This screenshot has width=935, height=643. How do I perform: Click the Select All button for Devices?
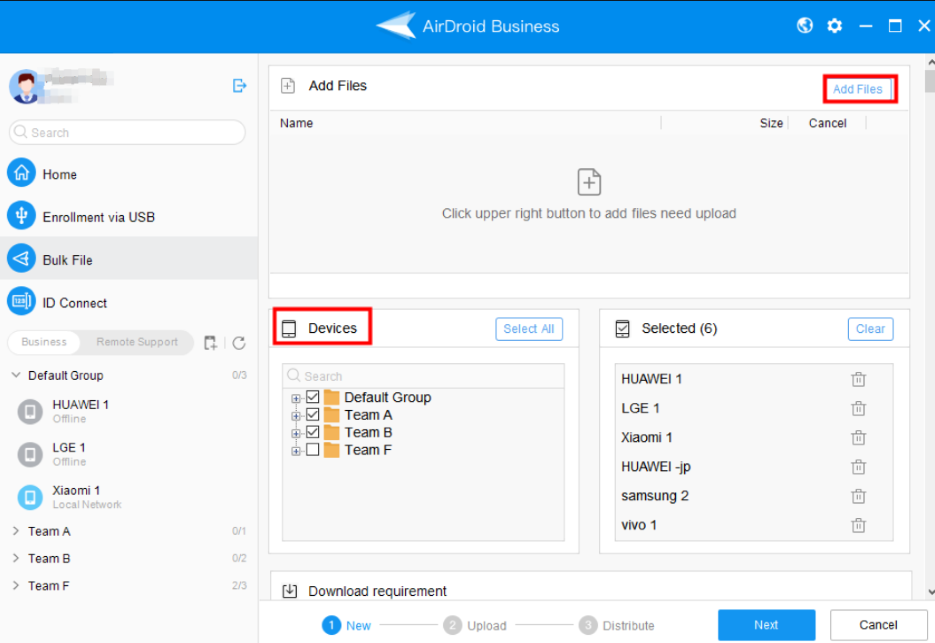point(529,328)
